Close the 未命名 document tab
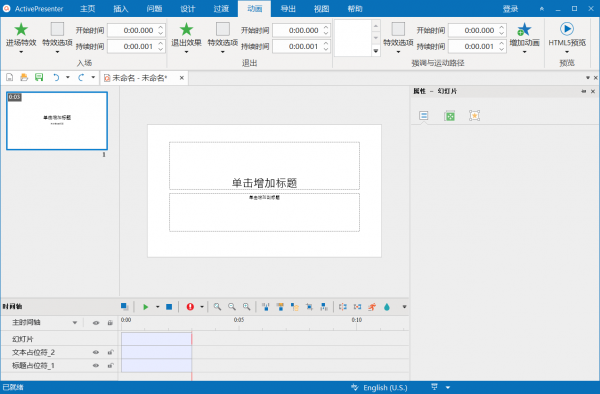The image size is (600, 394). point(182,78)
